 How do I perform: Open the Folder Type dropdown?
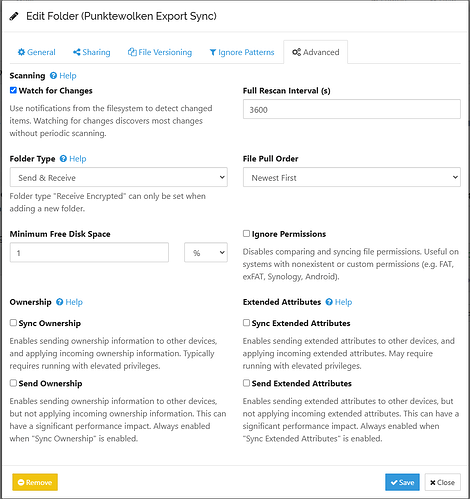tap(119, 177)
